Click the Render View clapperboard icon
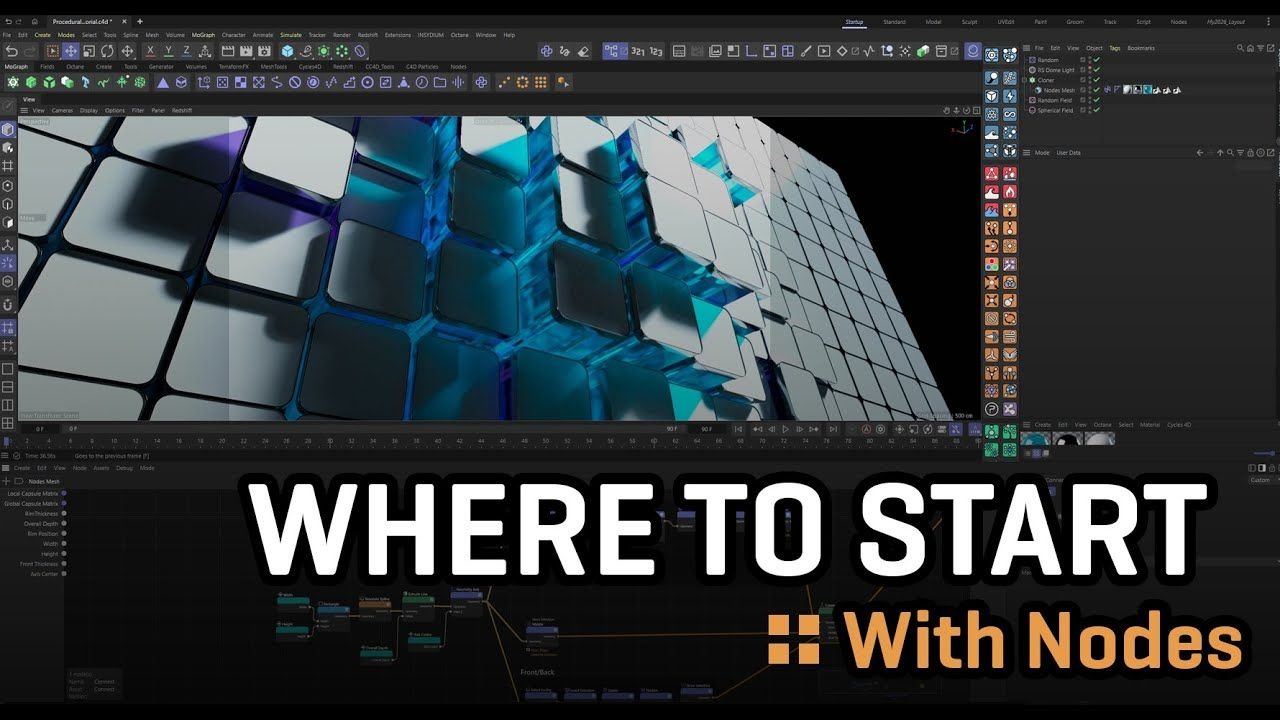This screenshot has width=1280, height=720. click(x=228, y=51)
